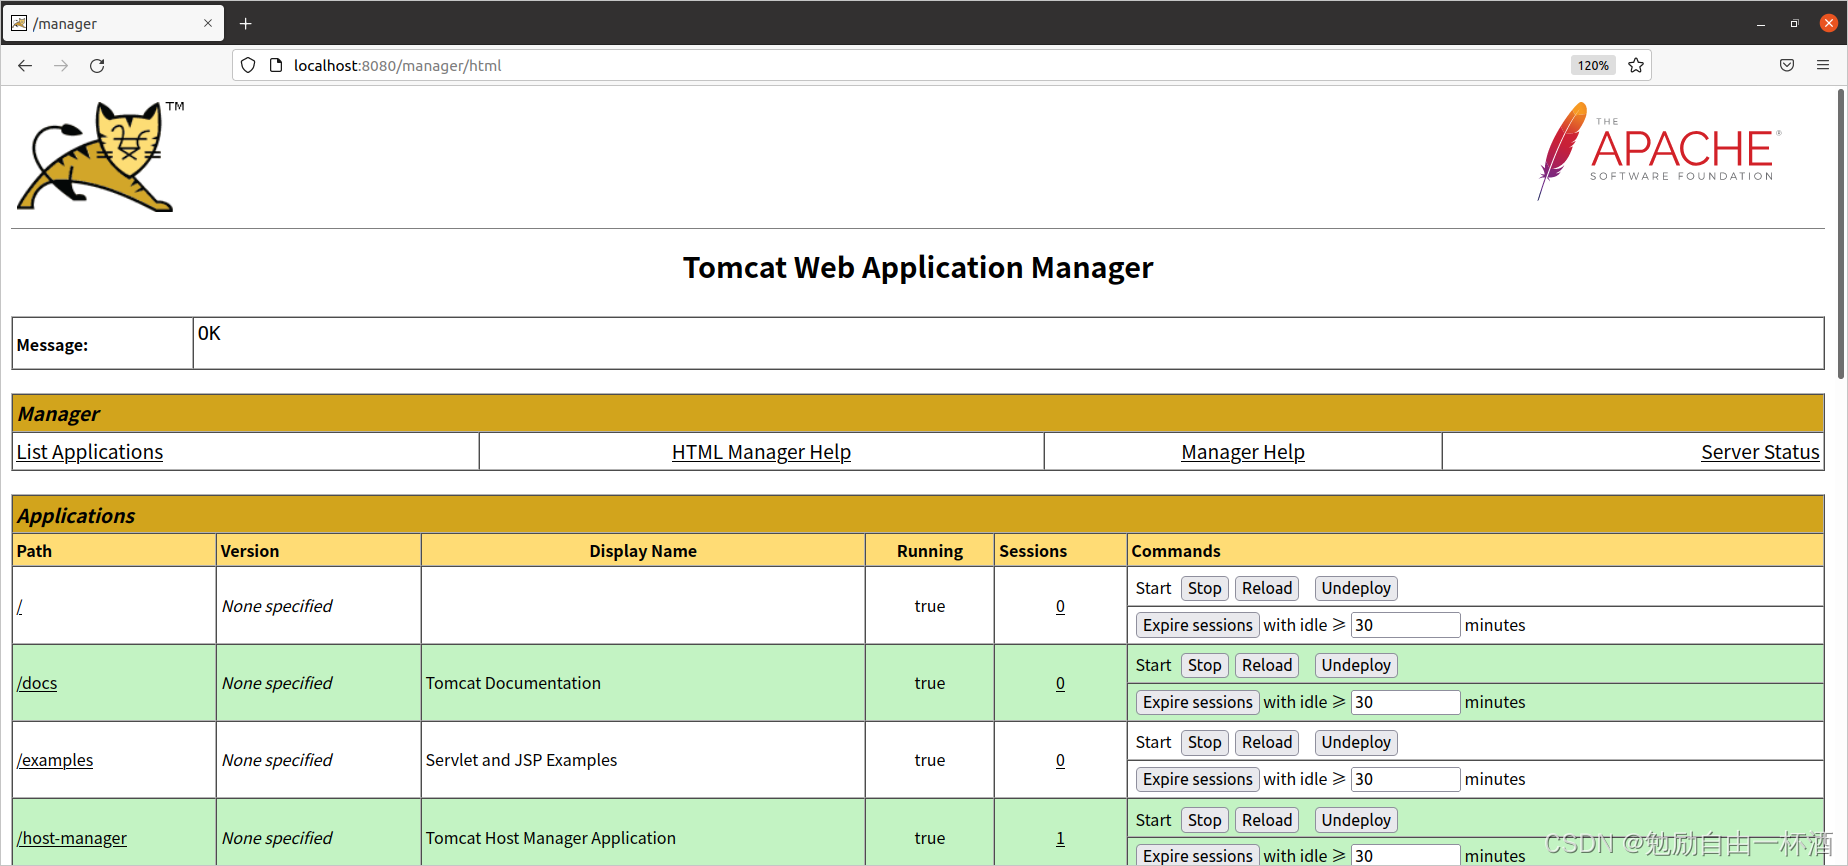
Task: Edit idle minutes field for /docs
Action: (x=1405, y=702)
